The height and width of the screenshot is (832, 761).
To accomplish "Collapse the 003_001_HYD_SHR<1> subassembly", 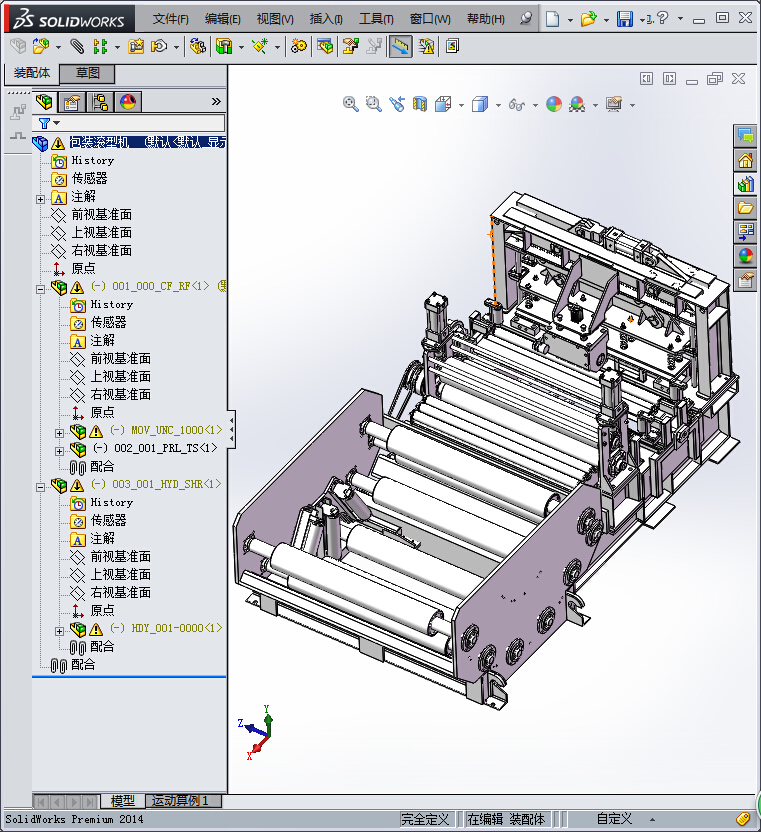I will [x=40, y=487].
